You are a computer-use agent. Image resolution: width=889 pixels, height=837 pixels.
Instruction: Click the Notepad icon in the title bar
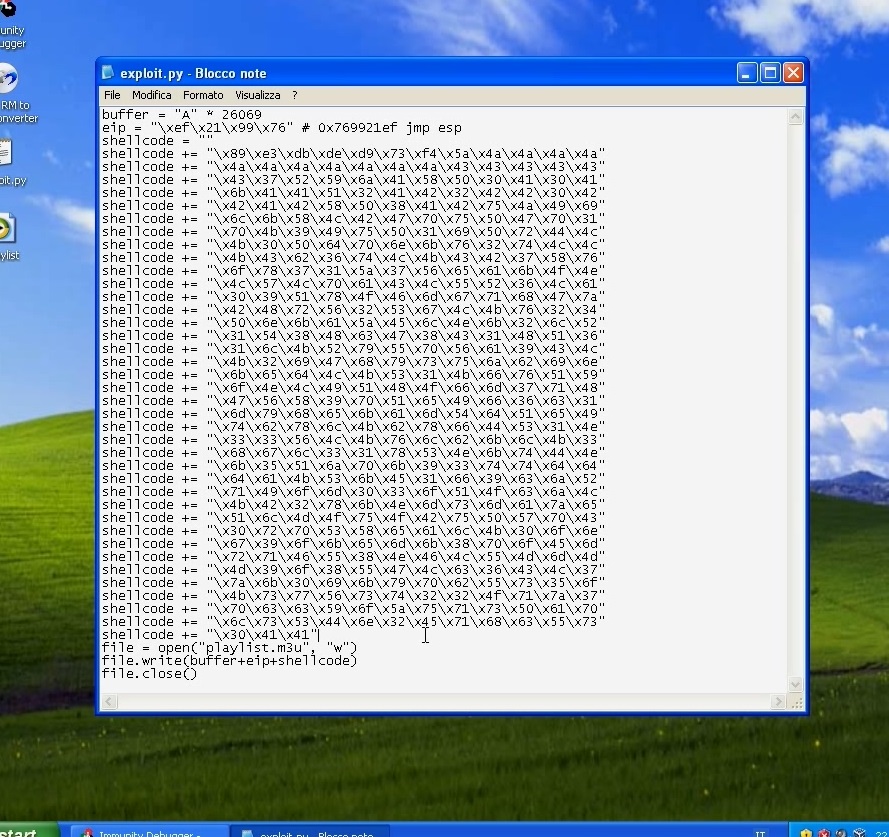click(107, 73)
